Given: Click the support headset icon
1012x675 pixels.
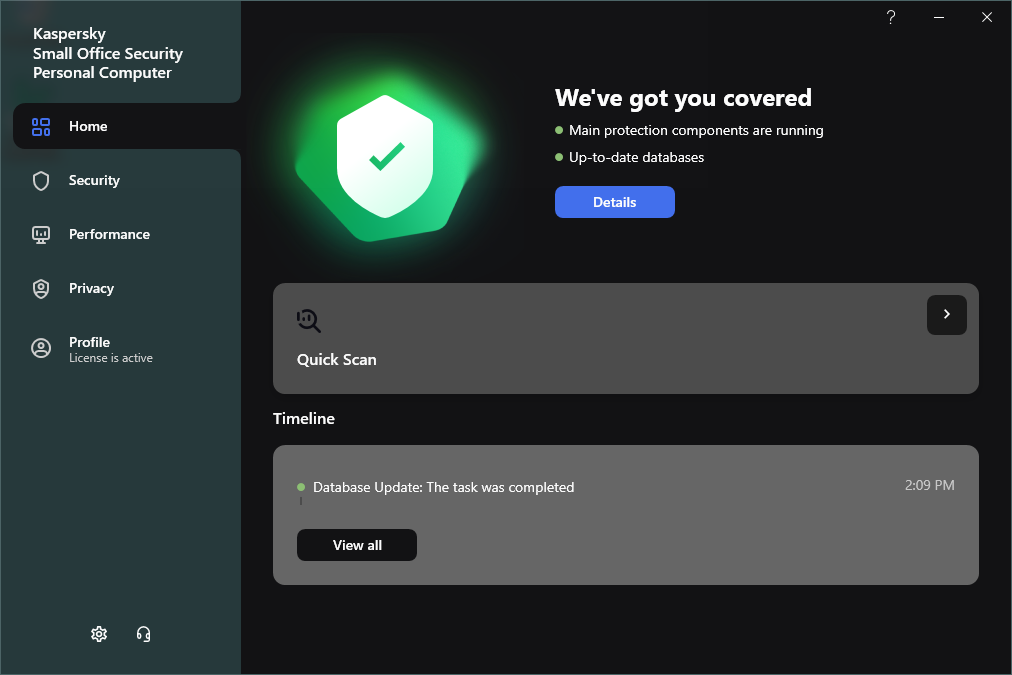Looking at the screenshot, I should [144, 634].
